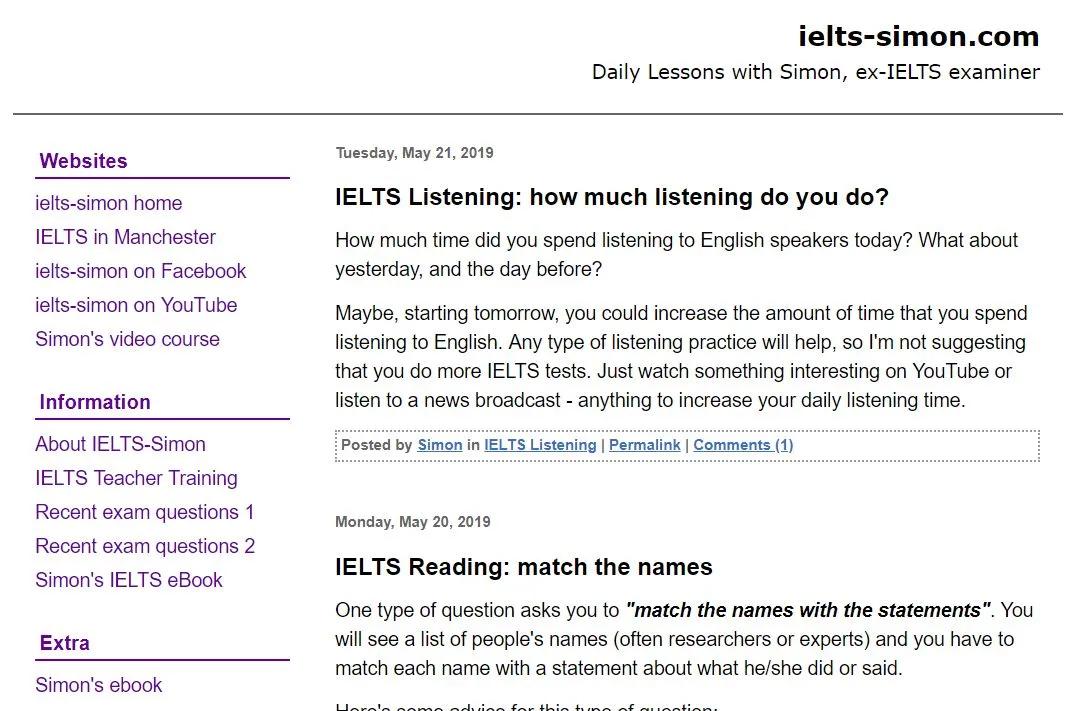Open post 'IELTS Reading: match the names'
Image resolution: width=1070 pixels, height=711 pixels.
point(523,567)
